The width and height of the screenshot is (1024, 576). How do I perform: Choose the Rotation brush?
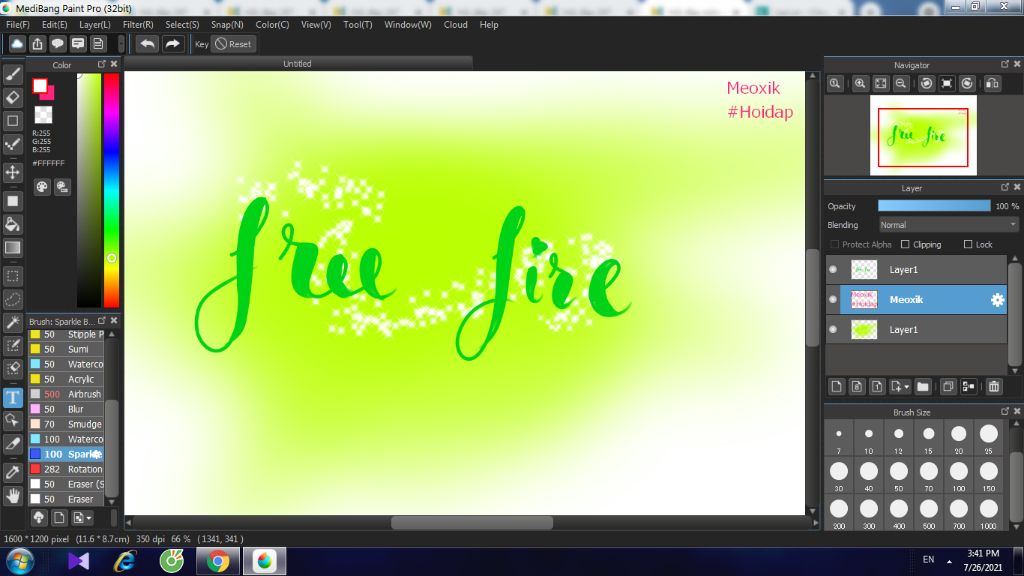67,469
